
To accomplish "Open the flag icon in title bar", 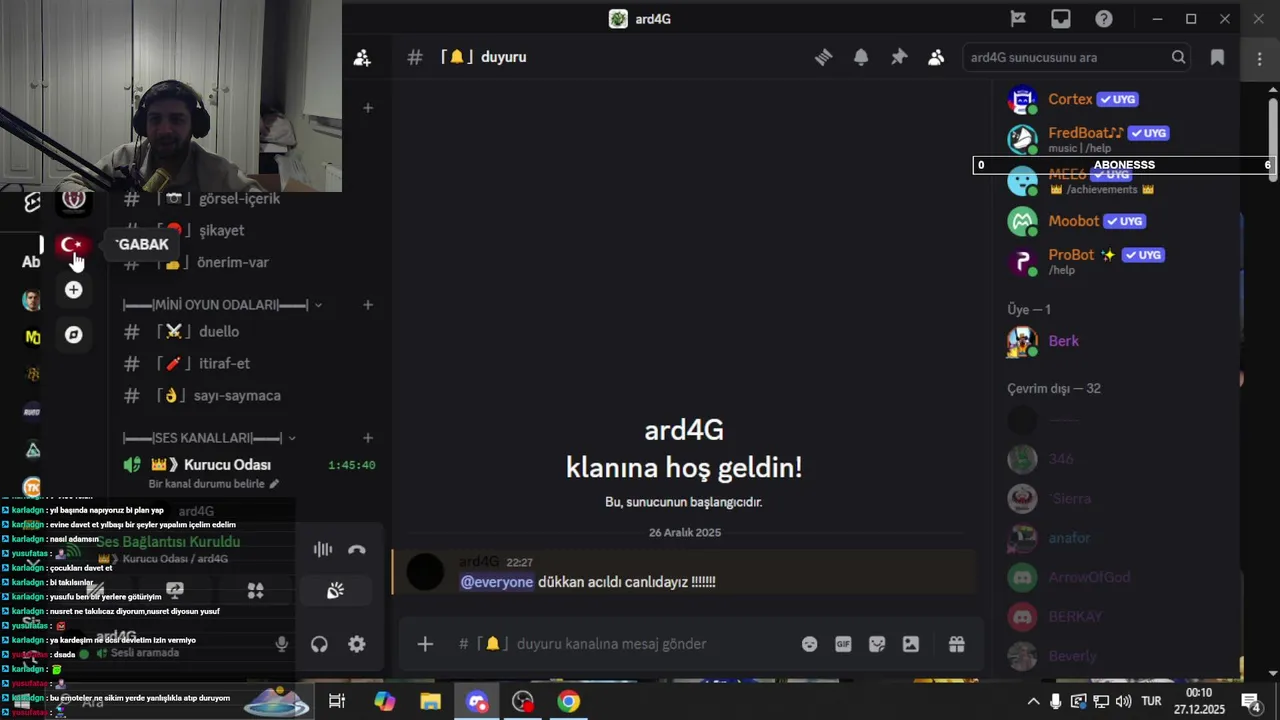I will (1018, 18).
